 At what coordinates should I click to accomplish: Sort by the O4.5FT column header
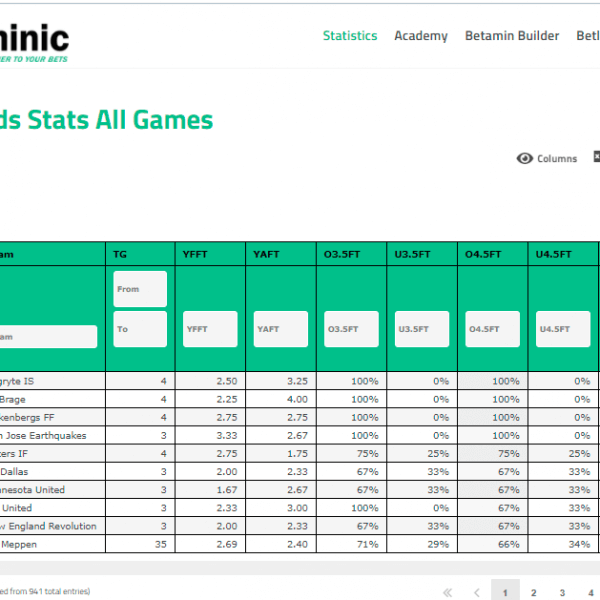[492, 254]
